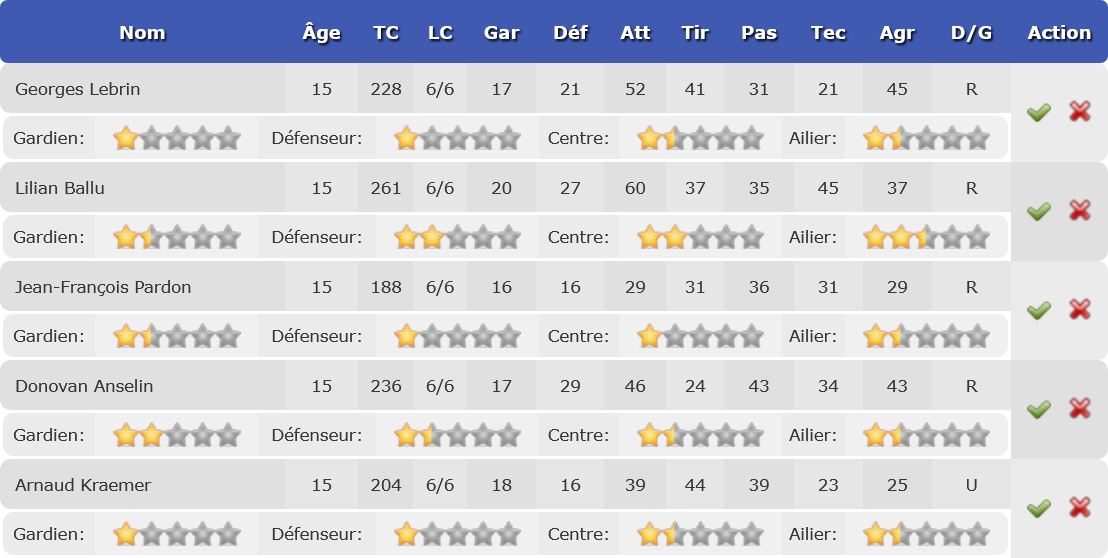Viewport: 1108px width, 558px height.
Task: Click the Gar column header
Action: (501, 33)
